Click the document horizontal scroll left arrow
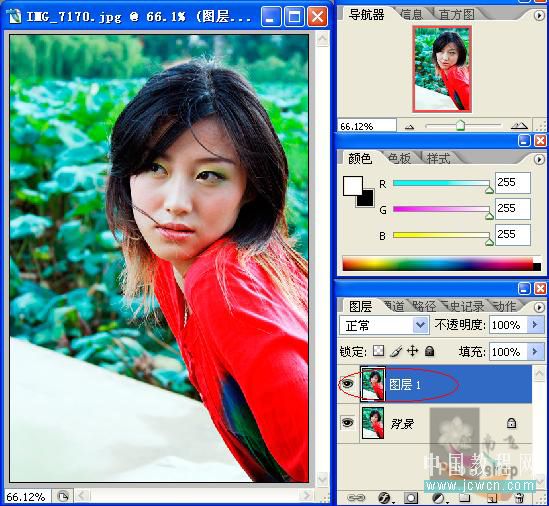 pyautogui.click(x=82, y=496)
